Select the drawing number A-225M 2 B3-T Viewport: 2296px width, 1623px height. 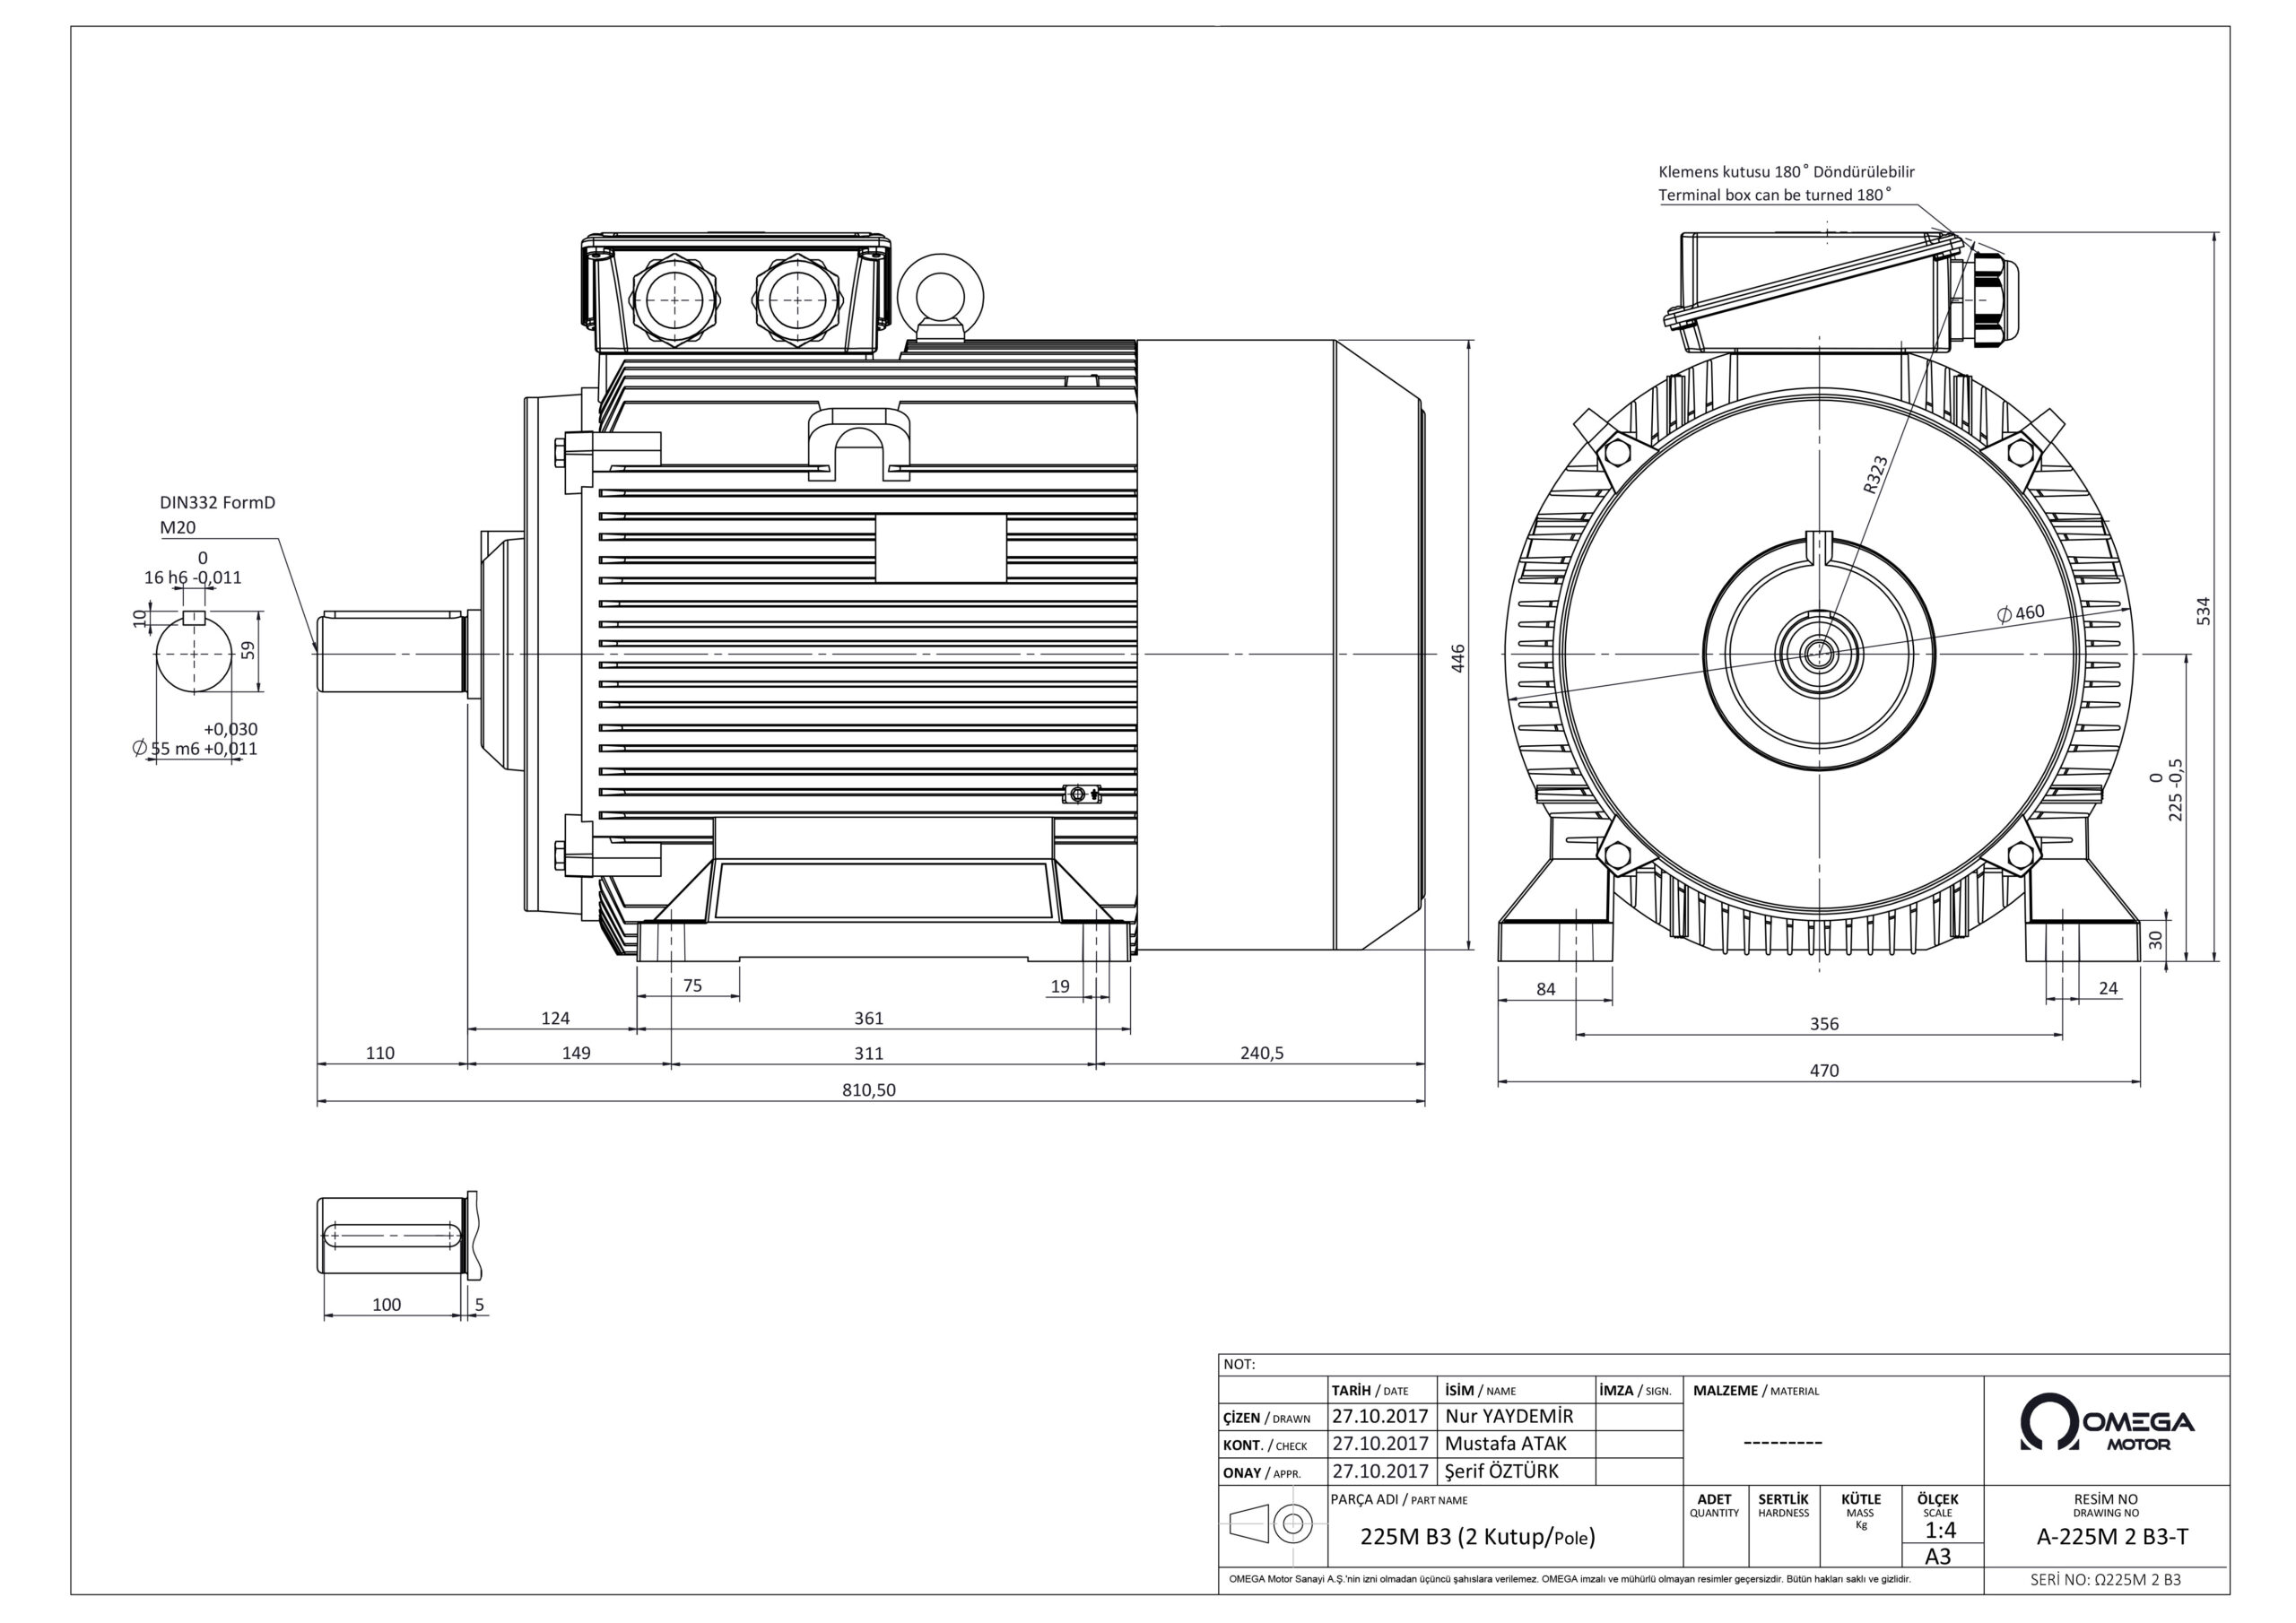coord(2112,1538)
